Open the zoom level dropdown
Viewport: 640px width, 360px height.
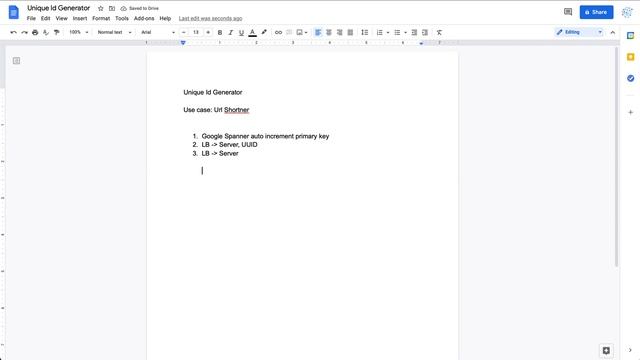coord(78,32)
